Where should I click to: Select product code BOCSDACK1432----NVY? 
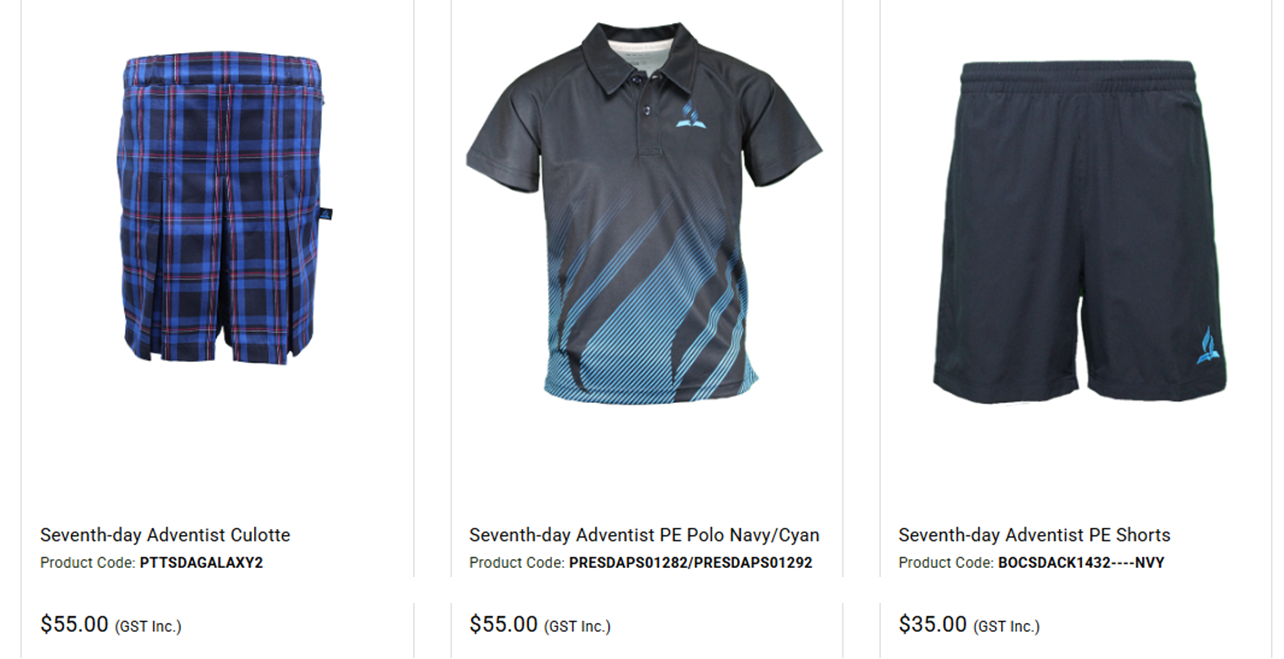pyautogui.click(x=1081, y=563)
